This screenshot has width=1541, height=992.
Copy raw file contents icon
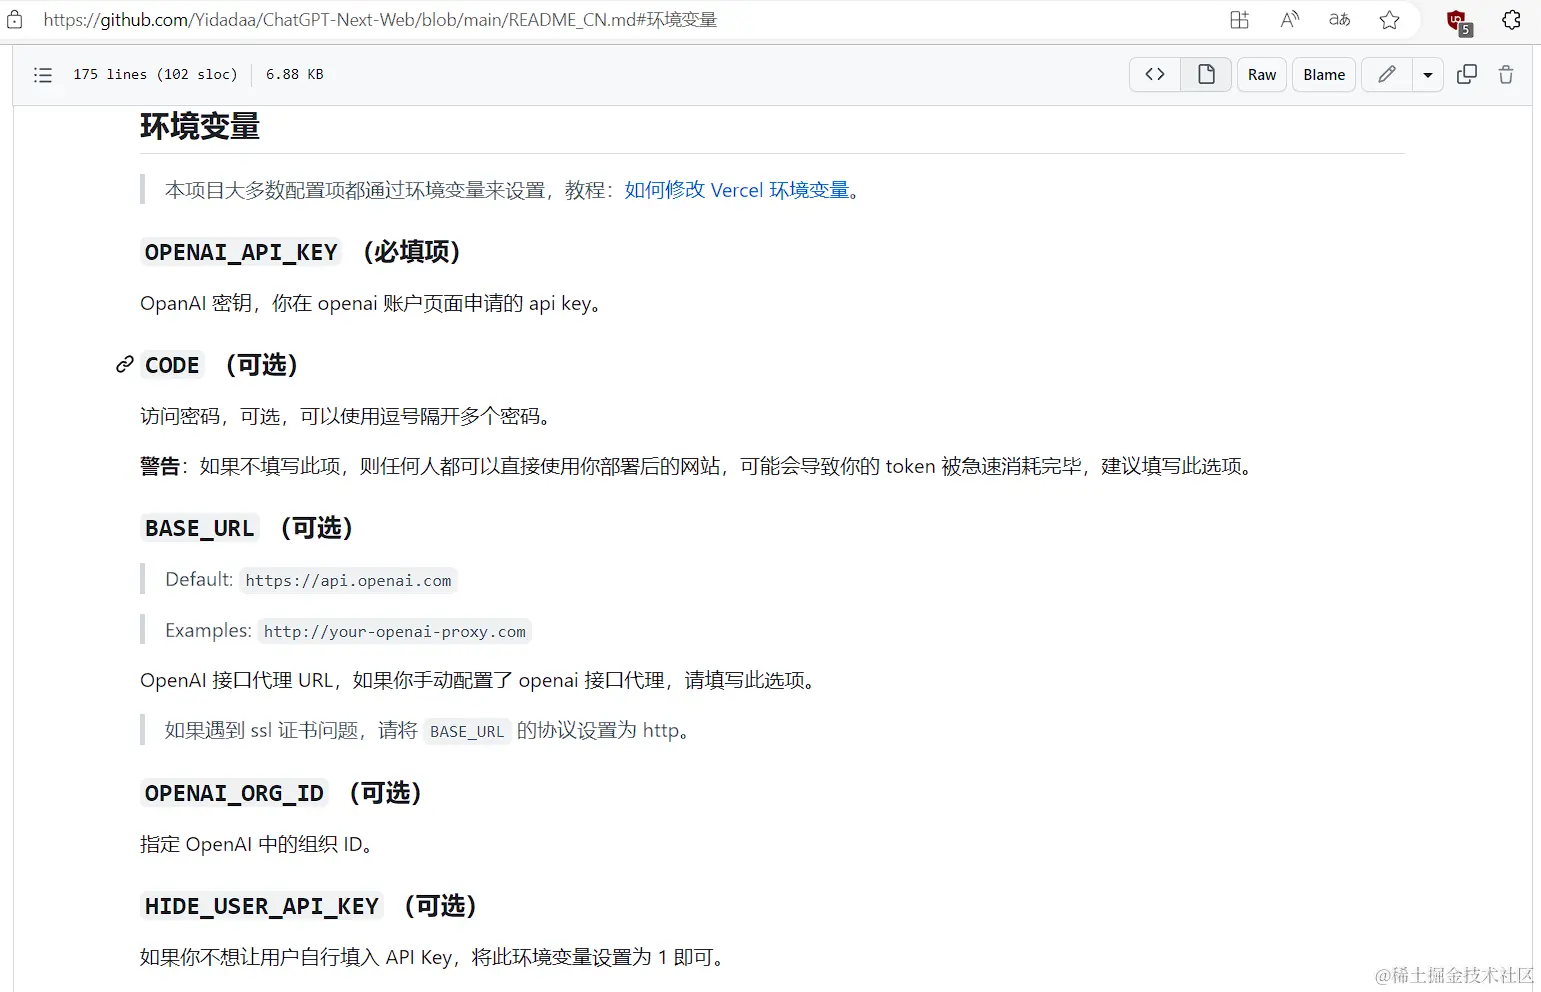(1467, 74)
